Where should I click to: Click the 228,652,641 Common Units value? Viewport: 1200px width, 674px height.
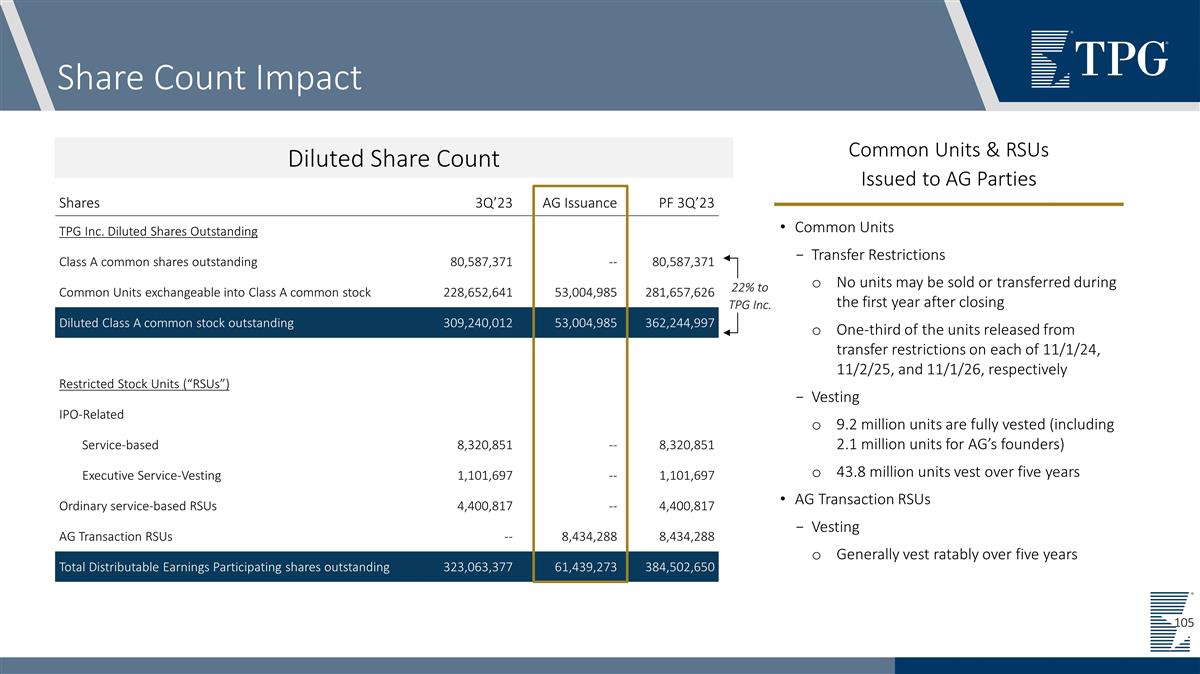(478, 292)
